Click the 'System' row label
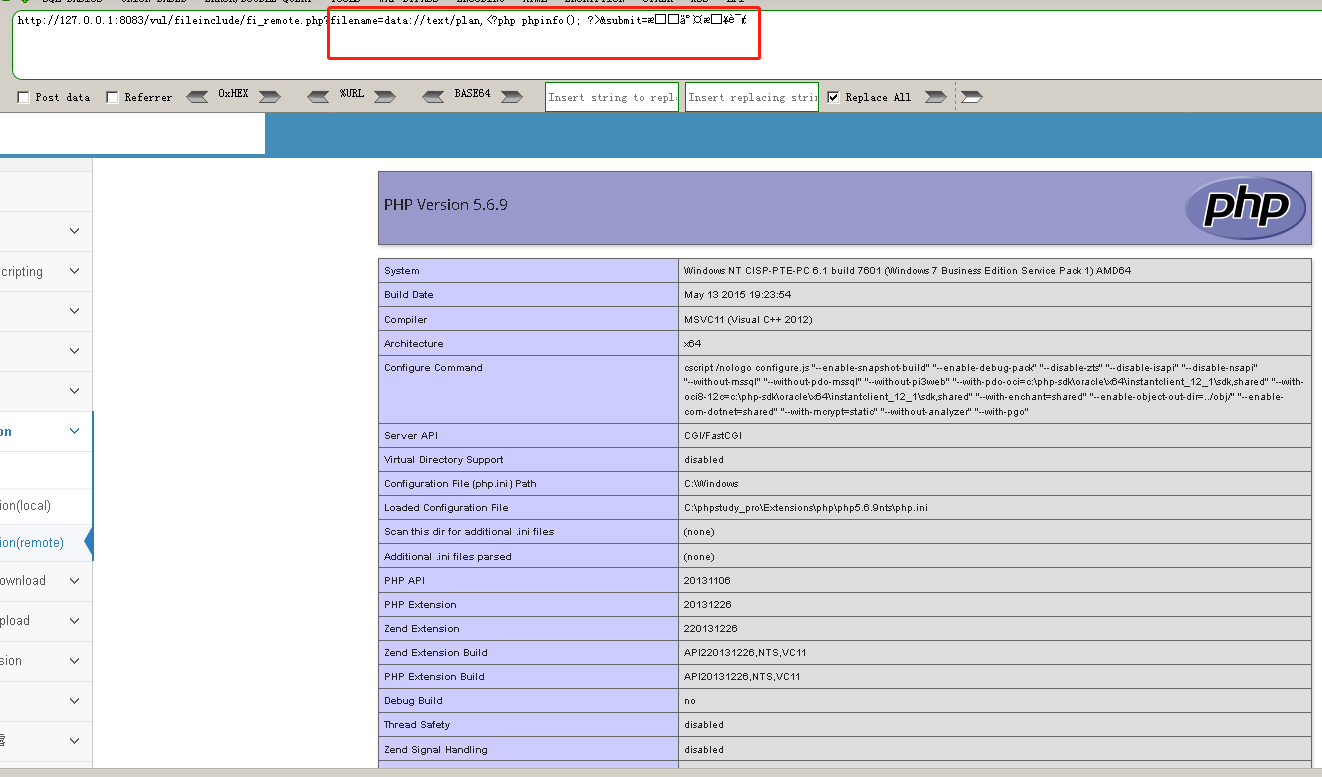Screen dimensions: 1322x777 402,271
